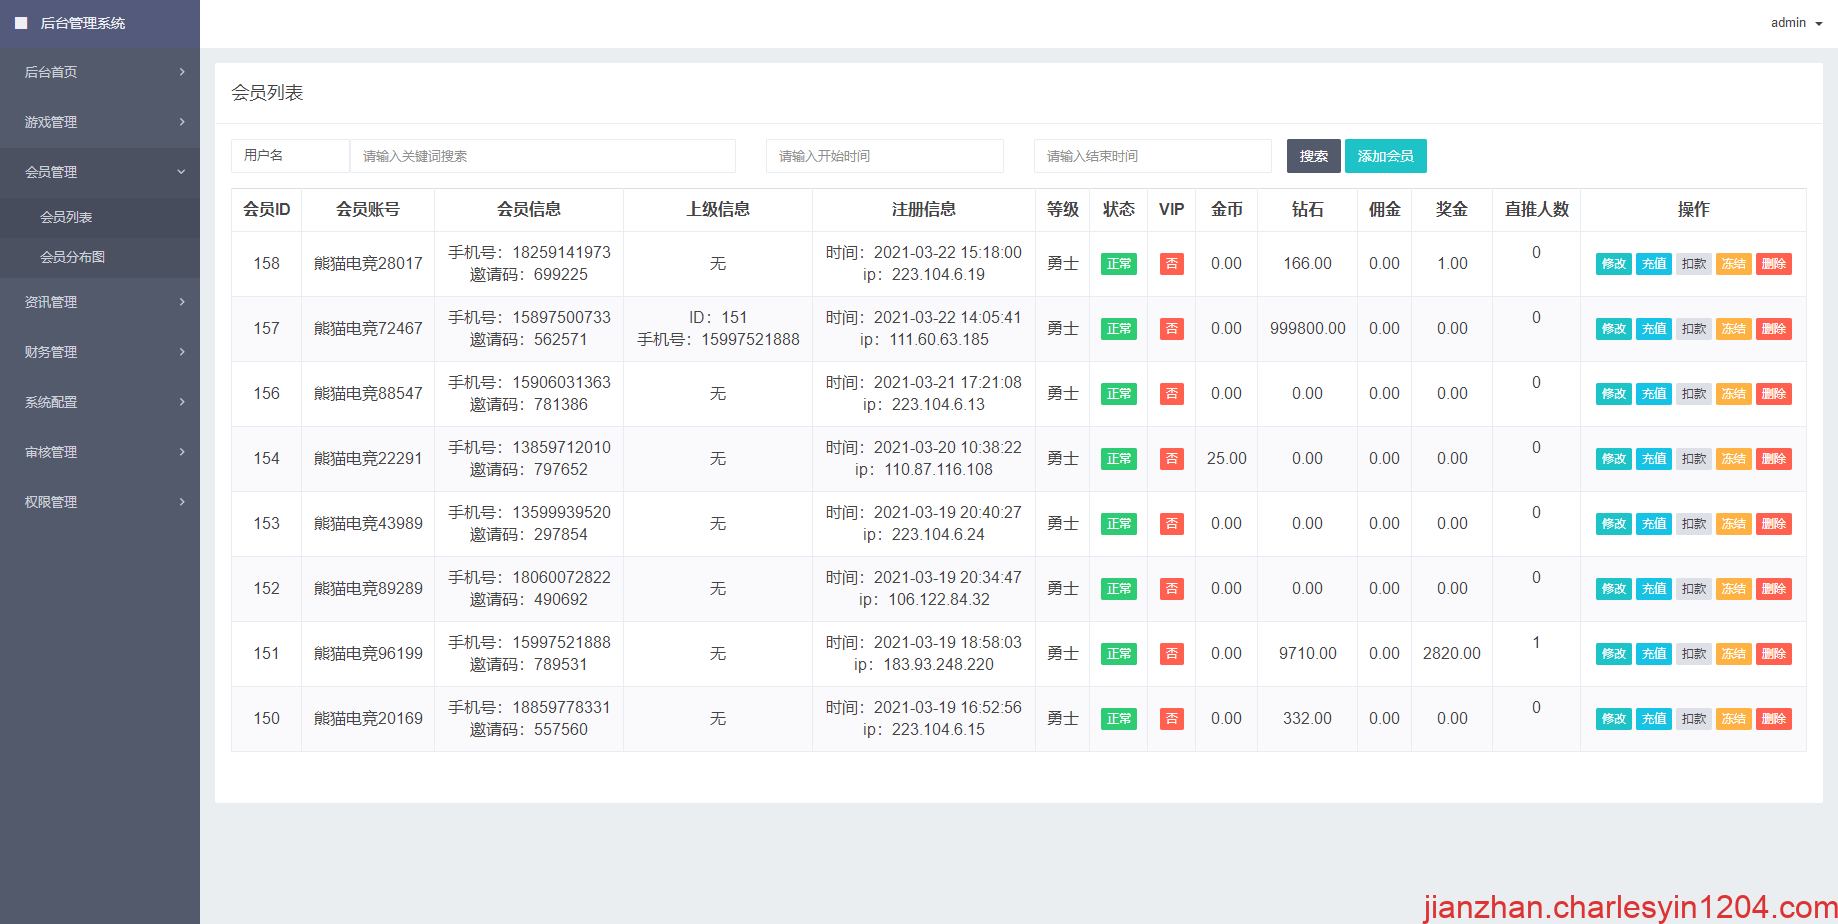Expand the 游戏管理 sidebar menu
The image size is (1838, 924).
tap(100, 122)
